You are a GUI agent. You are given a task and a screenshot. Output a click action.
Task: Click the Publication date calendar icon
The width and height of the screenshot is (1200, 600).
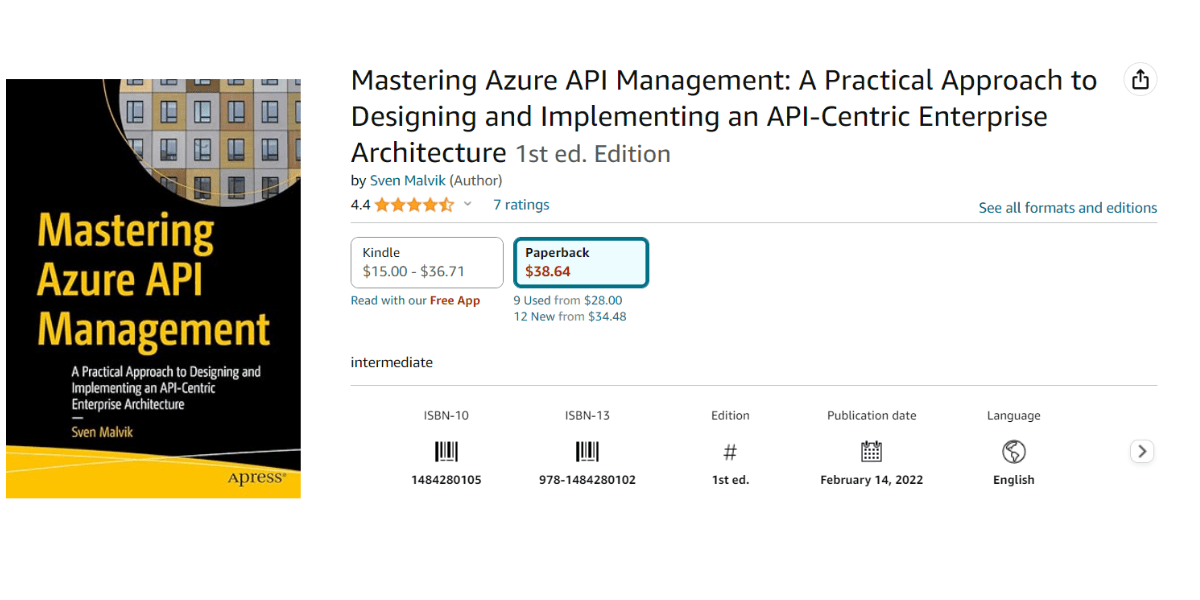coord(871,451)
